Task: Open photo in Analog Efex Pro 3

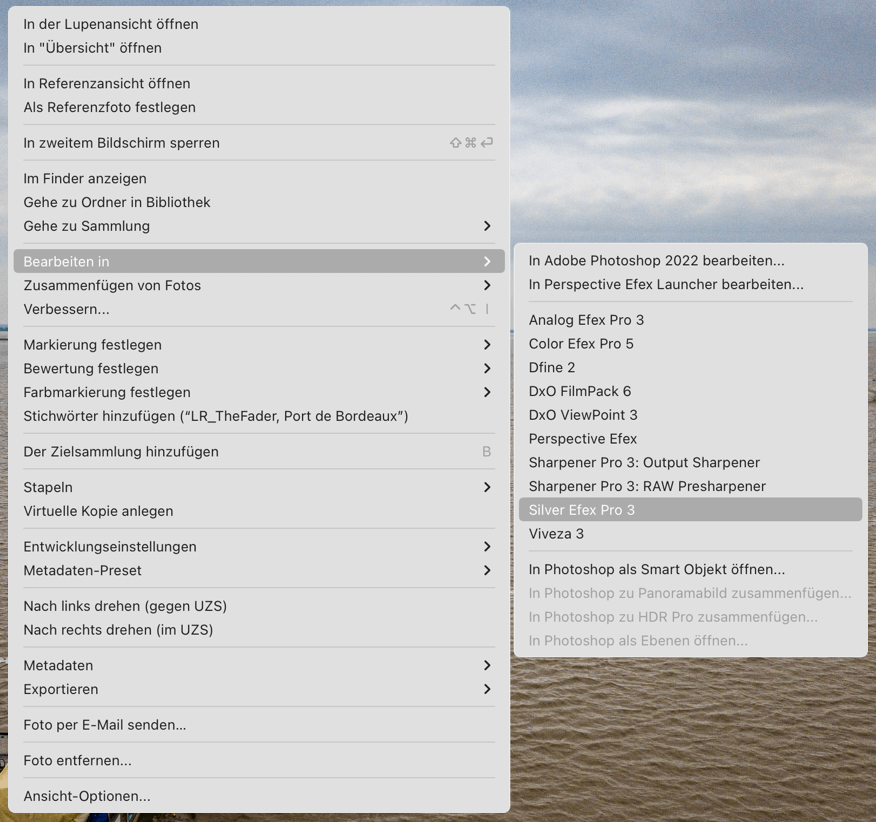Action: click(691, 320)
